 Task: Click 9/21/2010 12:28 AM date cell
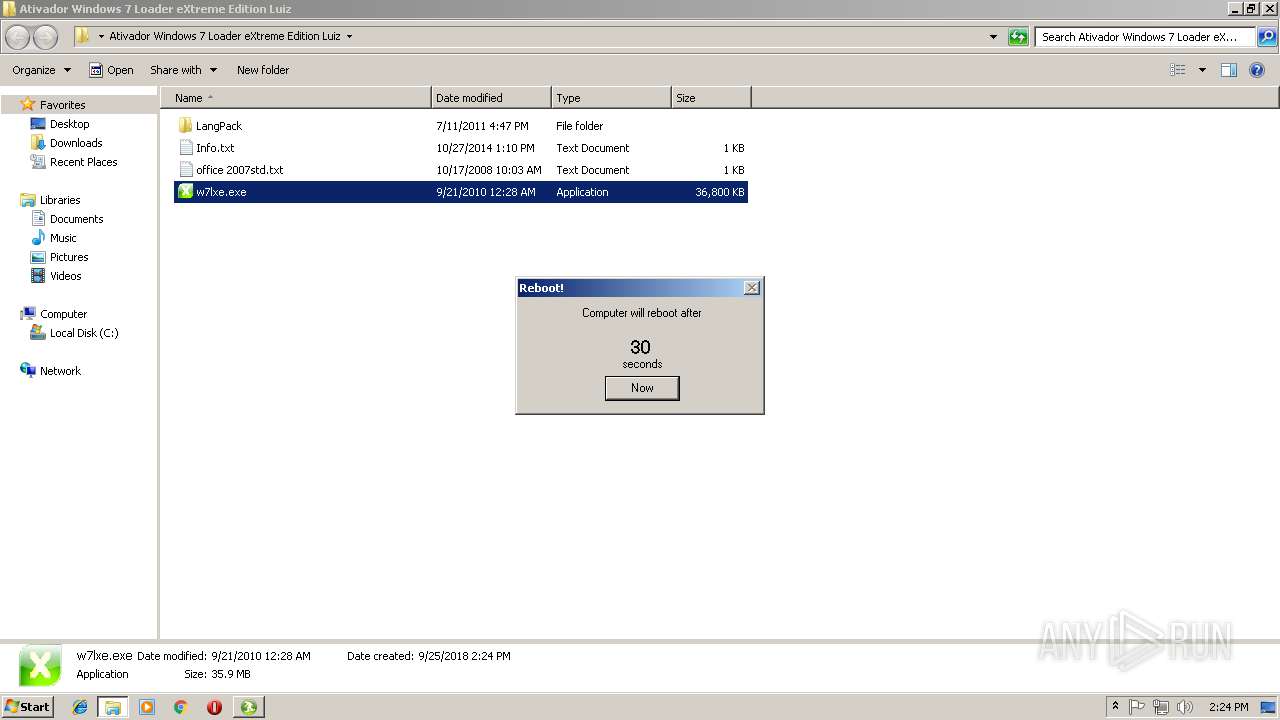click(486, 192)
